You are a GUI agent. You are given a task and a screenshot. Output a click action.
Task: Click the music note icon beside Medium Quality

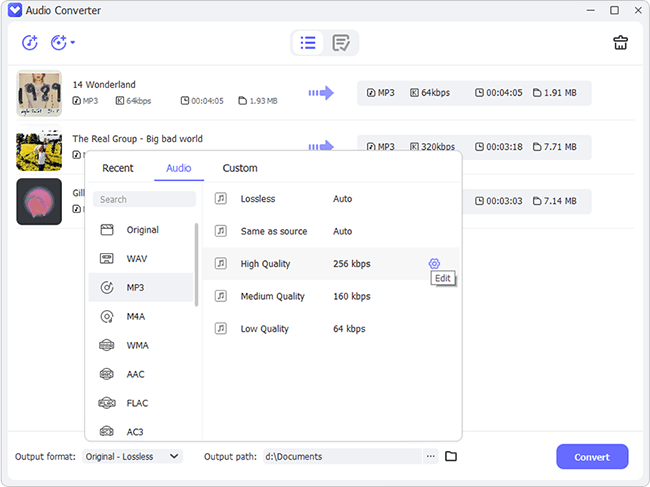[221, 296]
